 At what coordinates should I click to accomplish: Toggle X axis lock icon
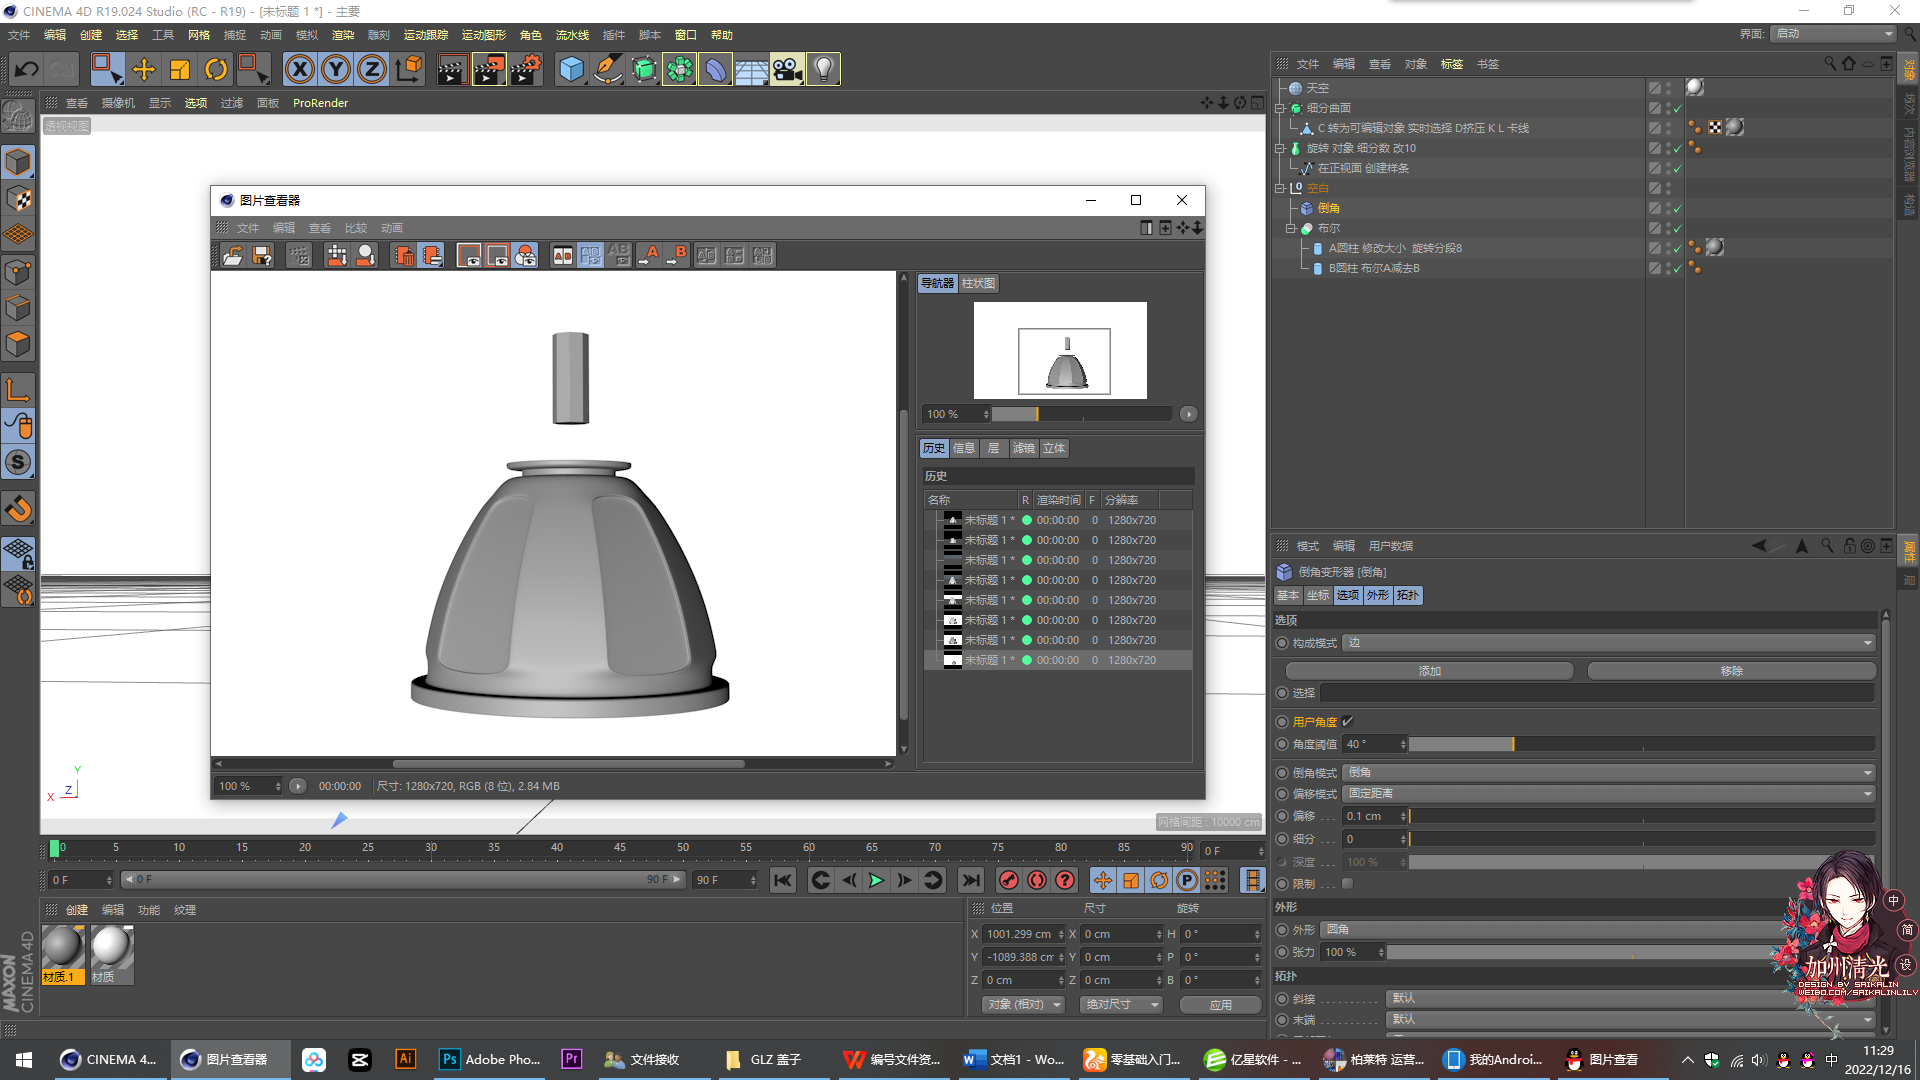click(x=299, y=69)
